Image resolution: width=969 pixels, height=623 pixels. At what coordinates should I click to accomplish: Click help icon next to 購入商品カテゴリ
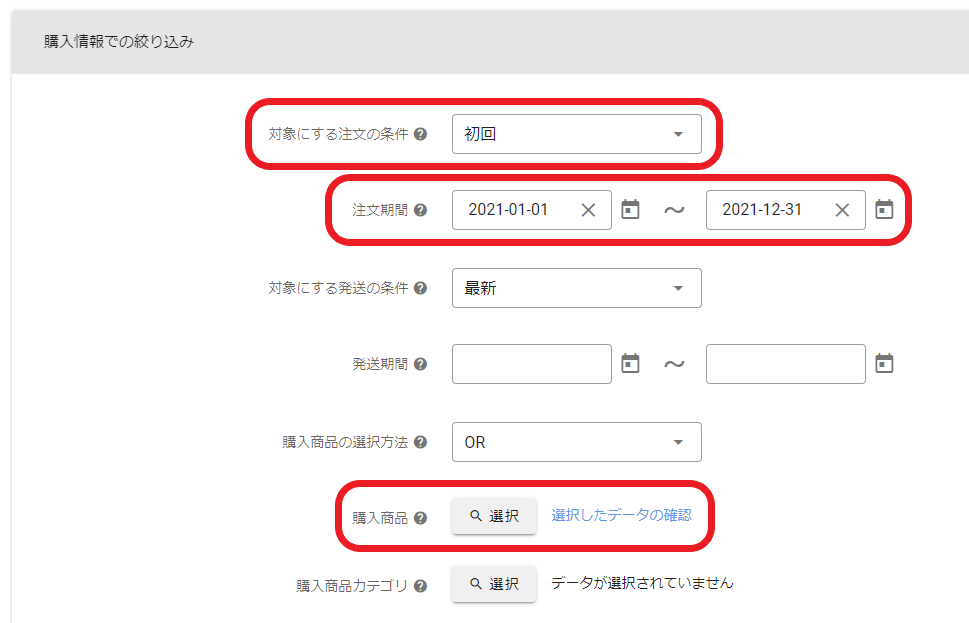click(x=421, y=586)
